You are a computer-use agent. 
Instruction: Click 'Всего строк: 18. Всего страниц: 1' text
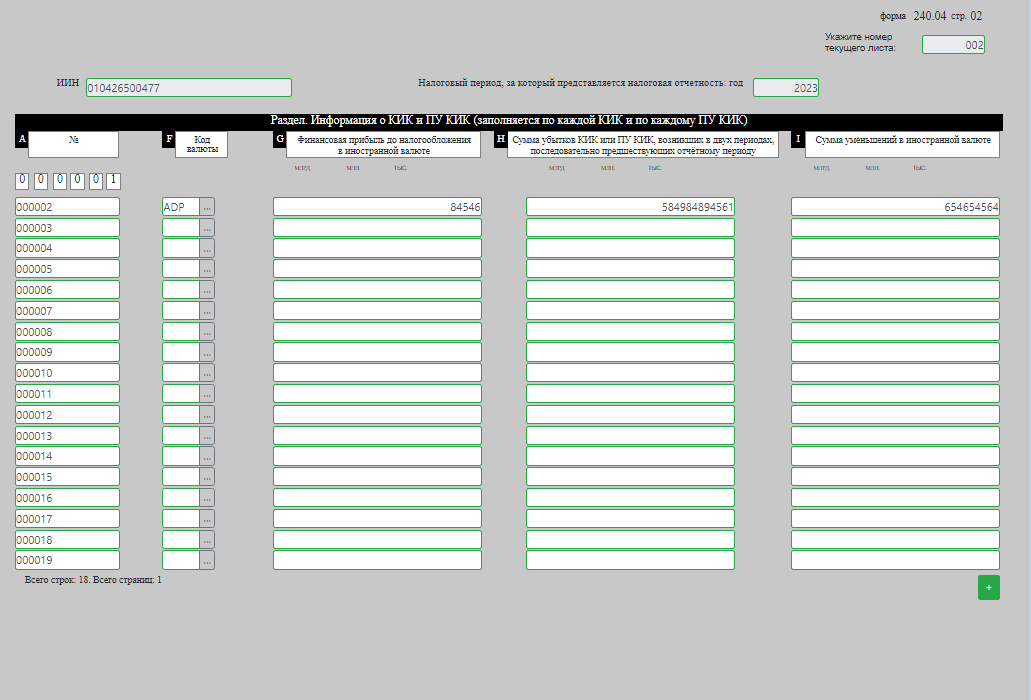click(x=93, y=580)
